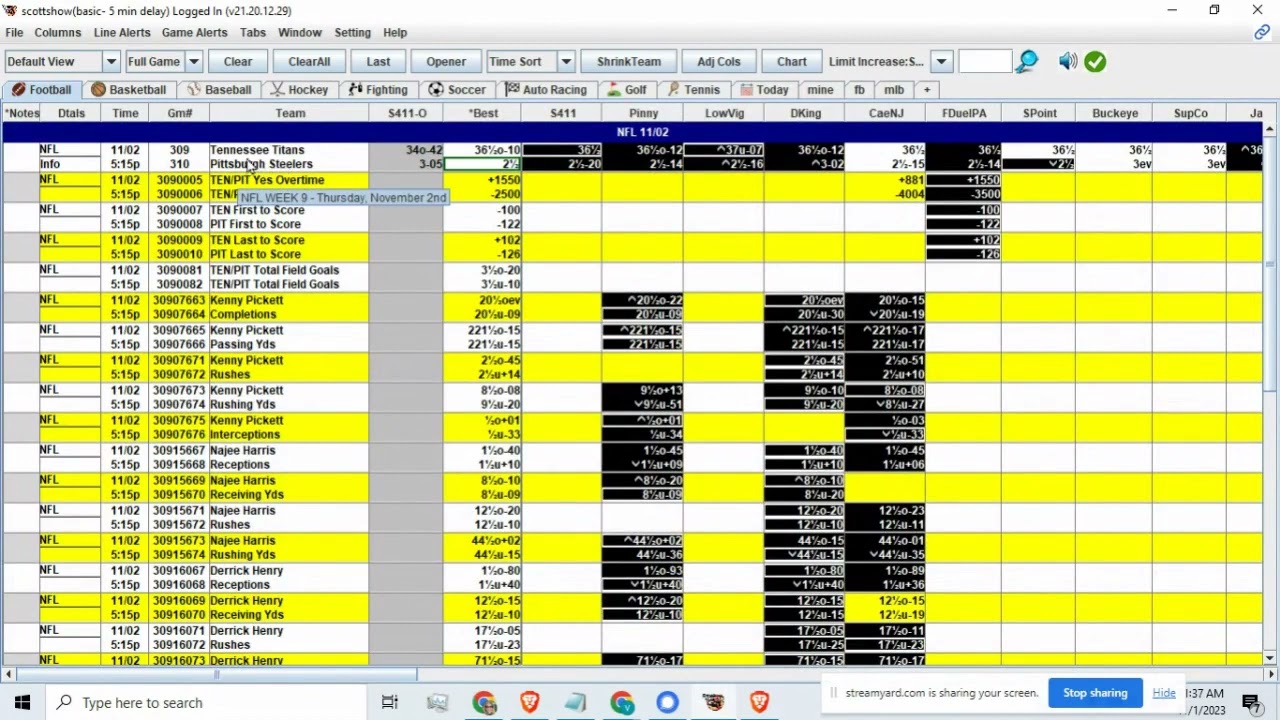Click the green checkmark status icon
The width and height of the screenshot is (1280, 720).
pos(1095,62)
